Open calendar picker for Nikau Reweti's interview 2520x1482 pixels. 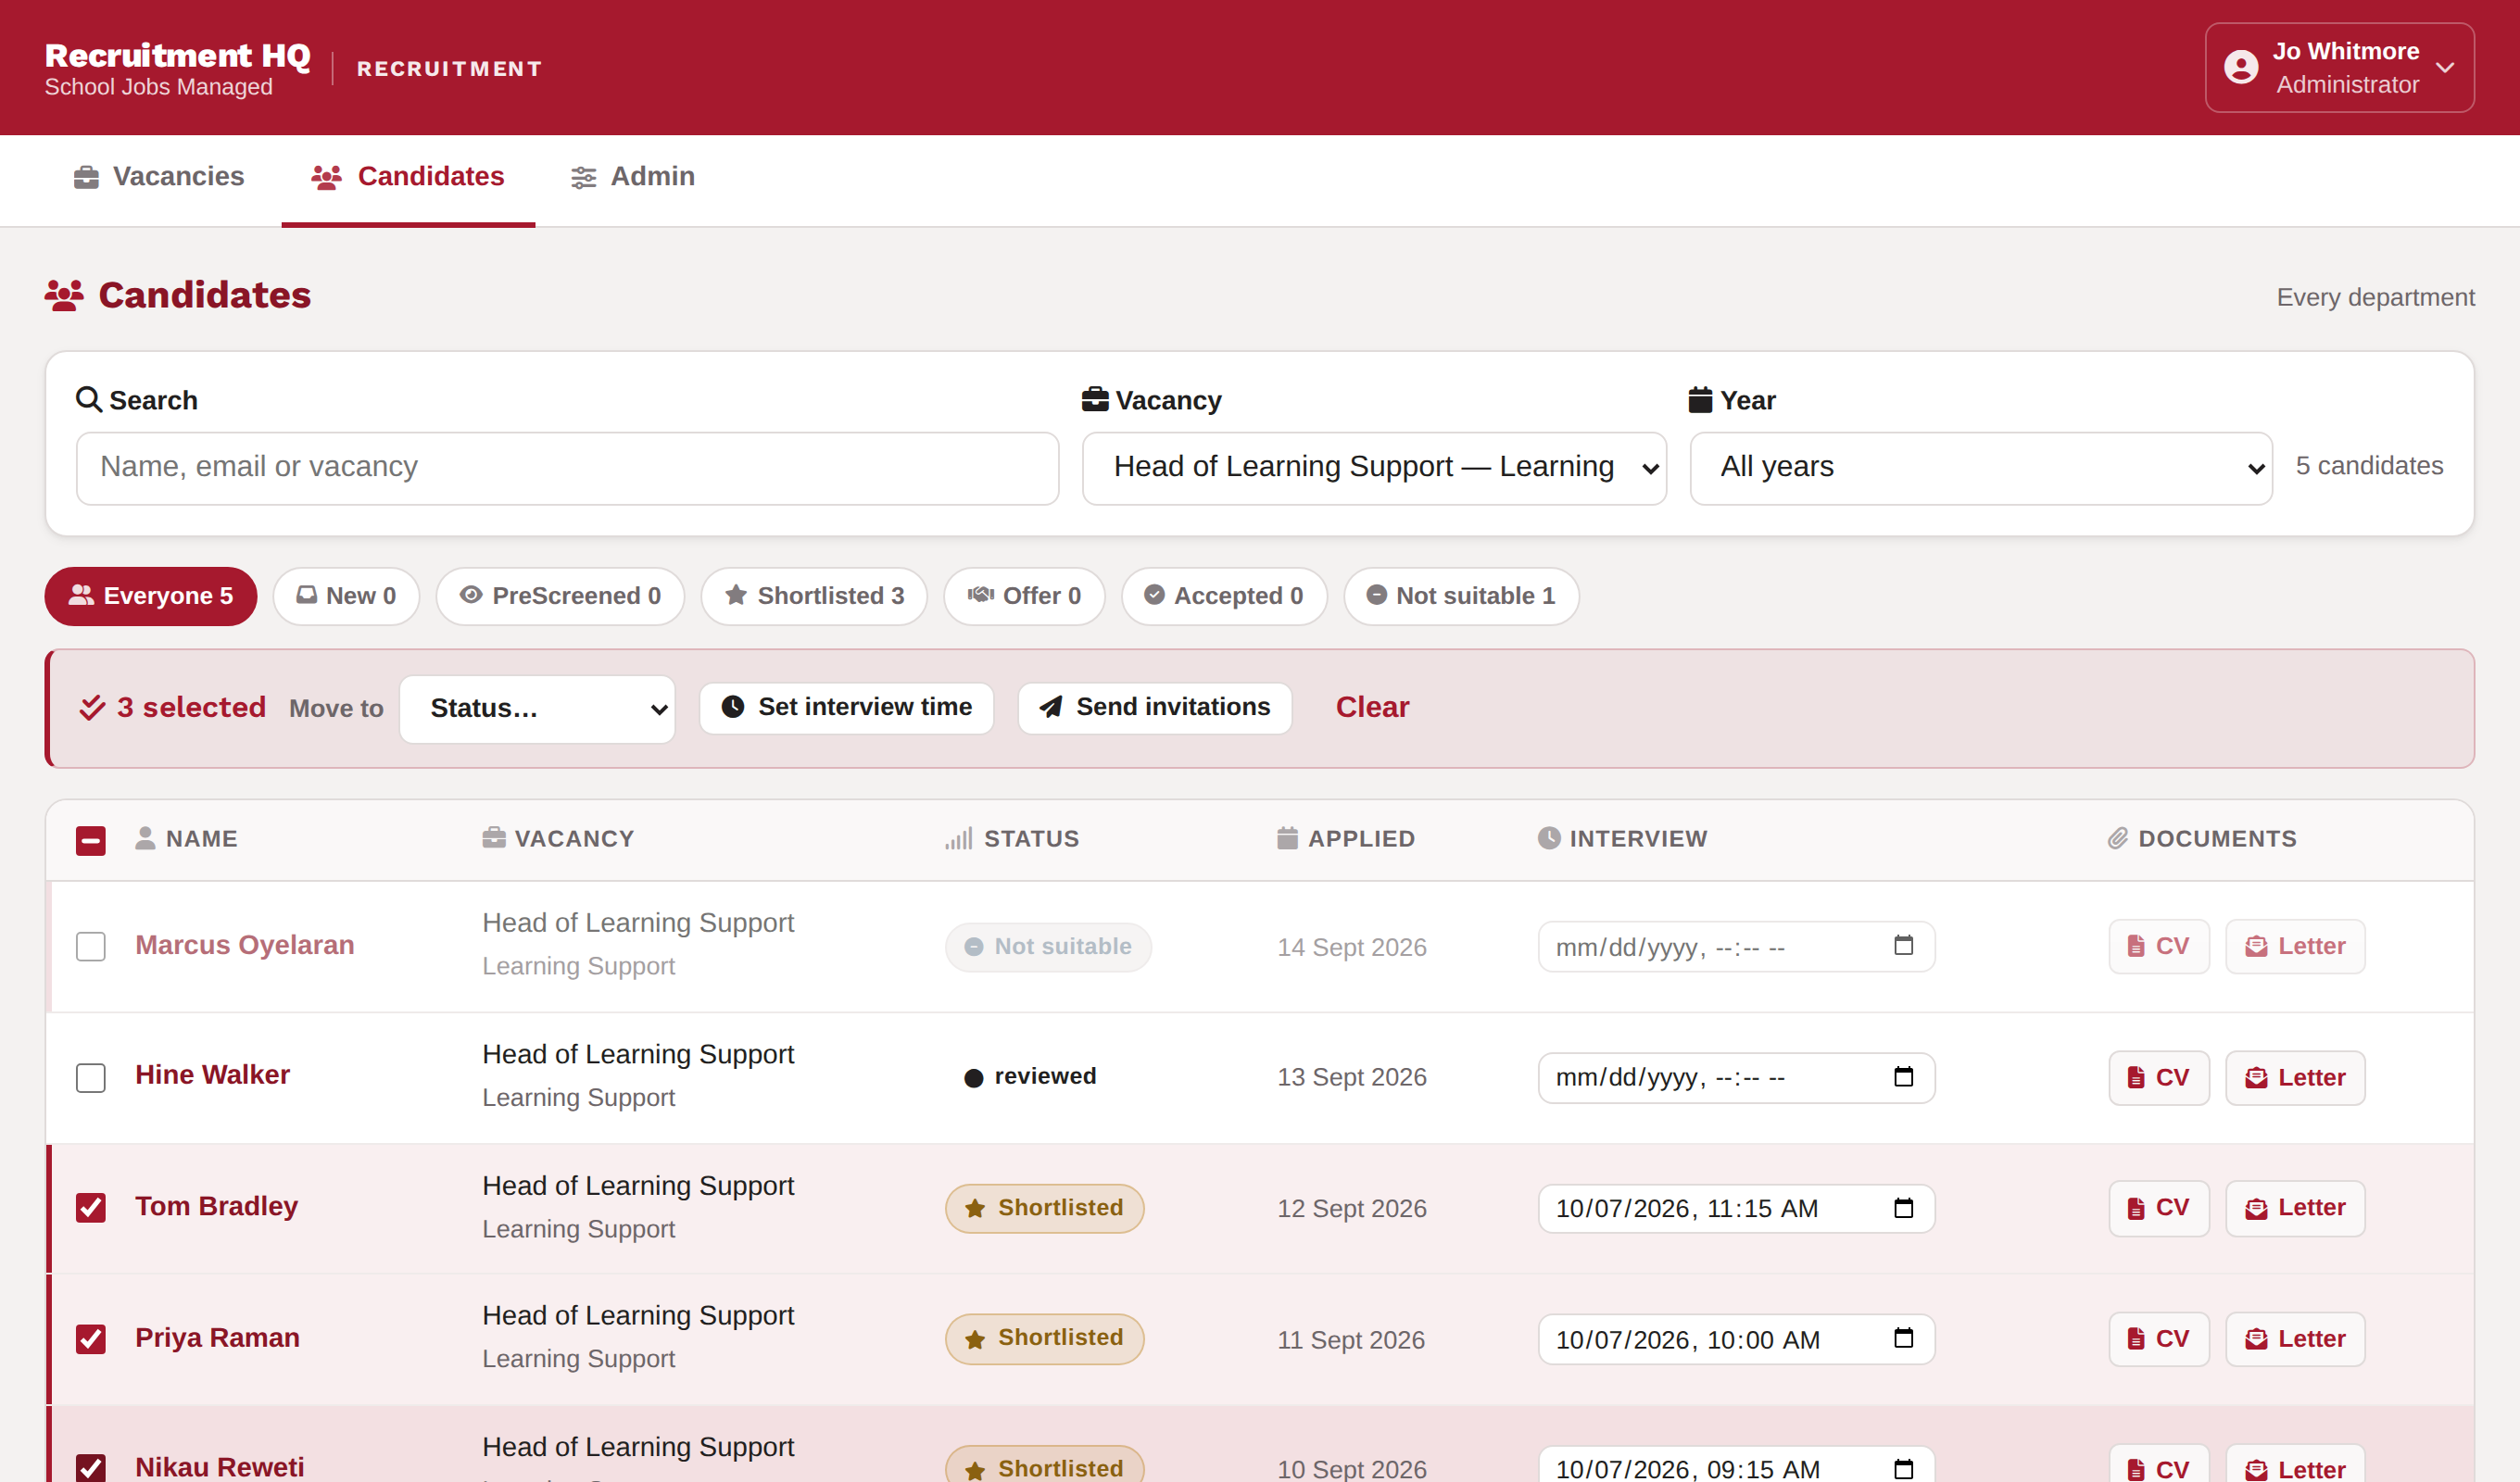1903,1469
